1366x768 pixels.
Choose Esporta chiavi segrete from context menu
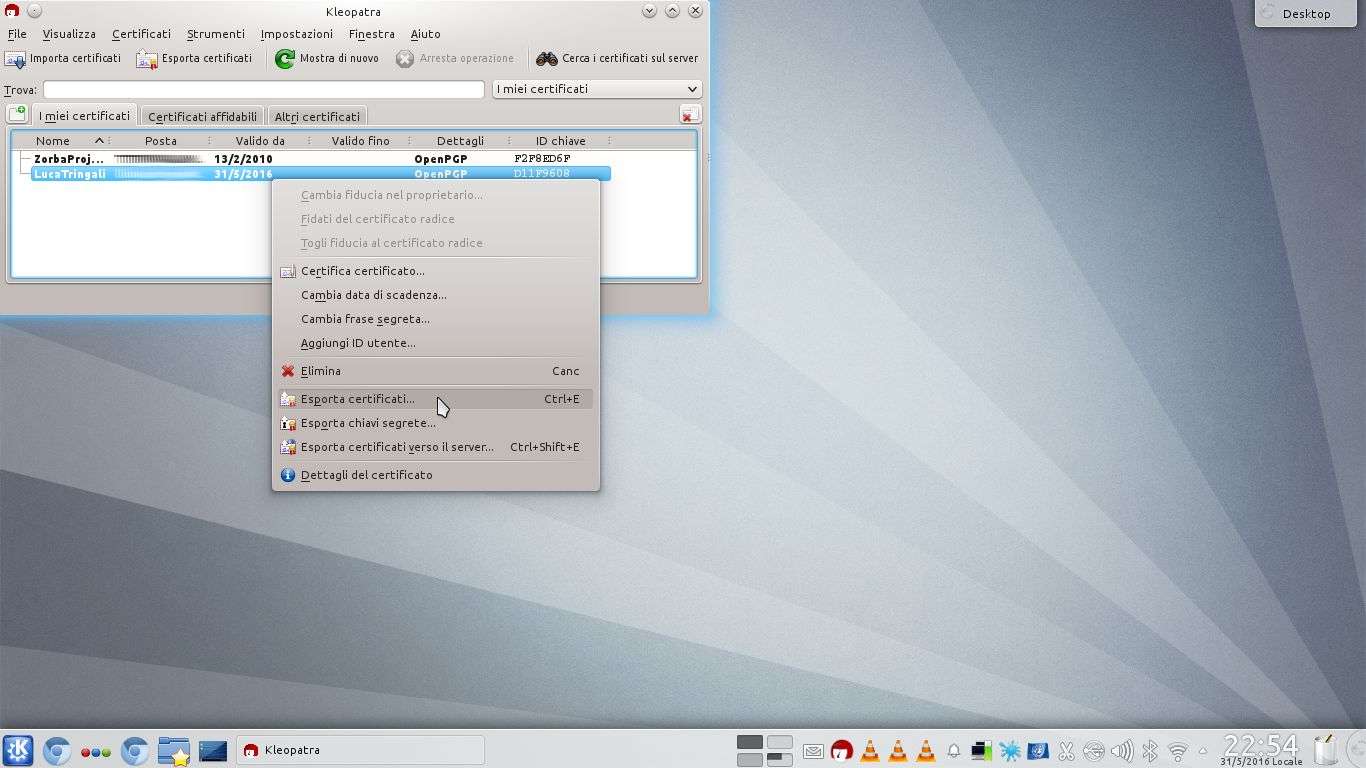pos(368,423)
